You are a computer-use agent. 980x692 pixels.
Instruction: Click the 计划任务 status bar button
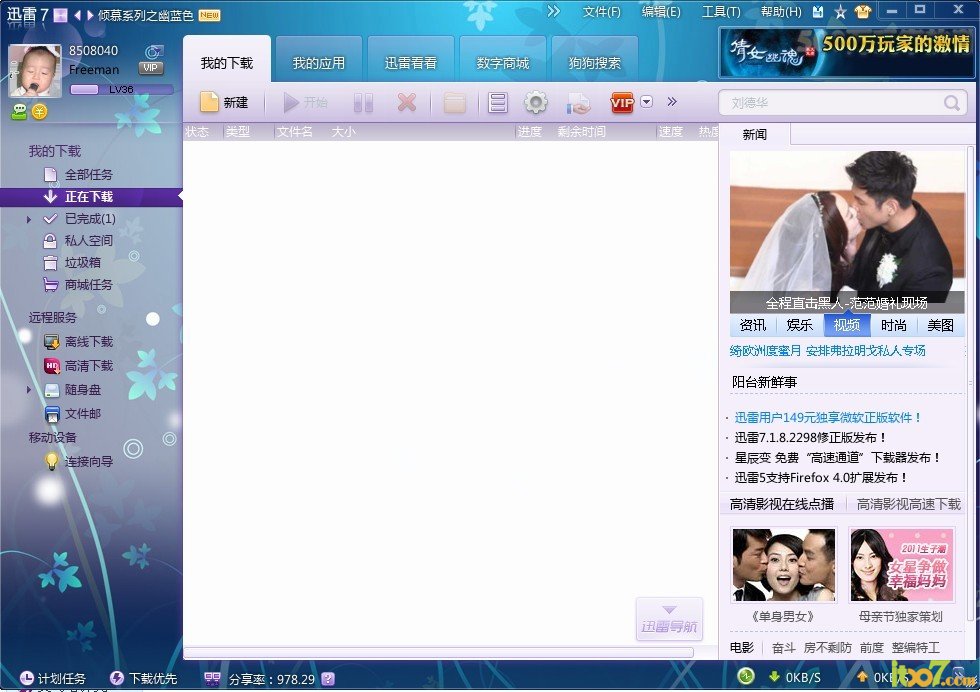click(x=52, y=678)
